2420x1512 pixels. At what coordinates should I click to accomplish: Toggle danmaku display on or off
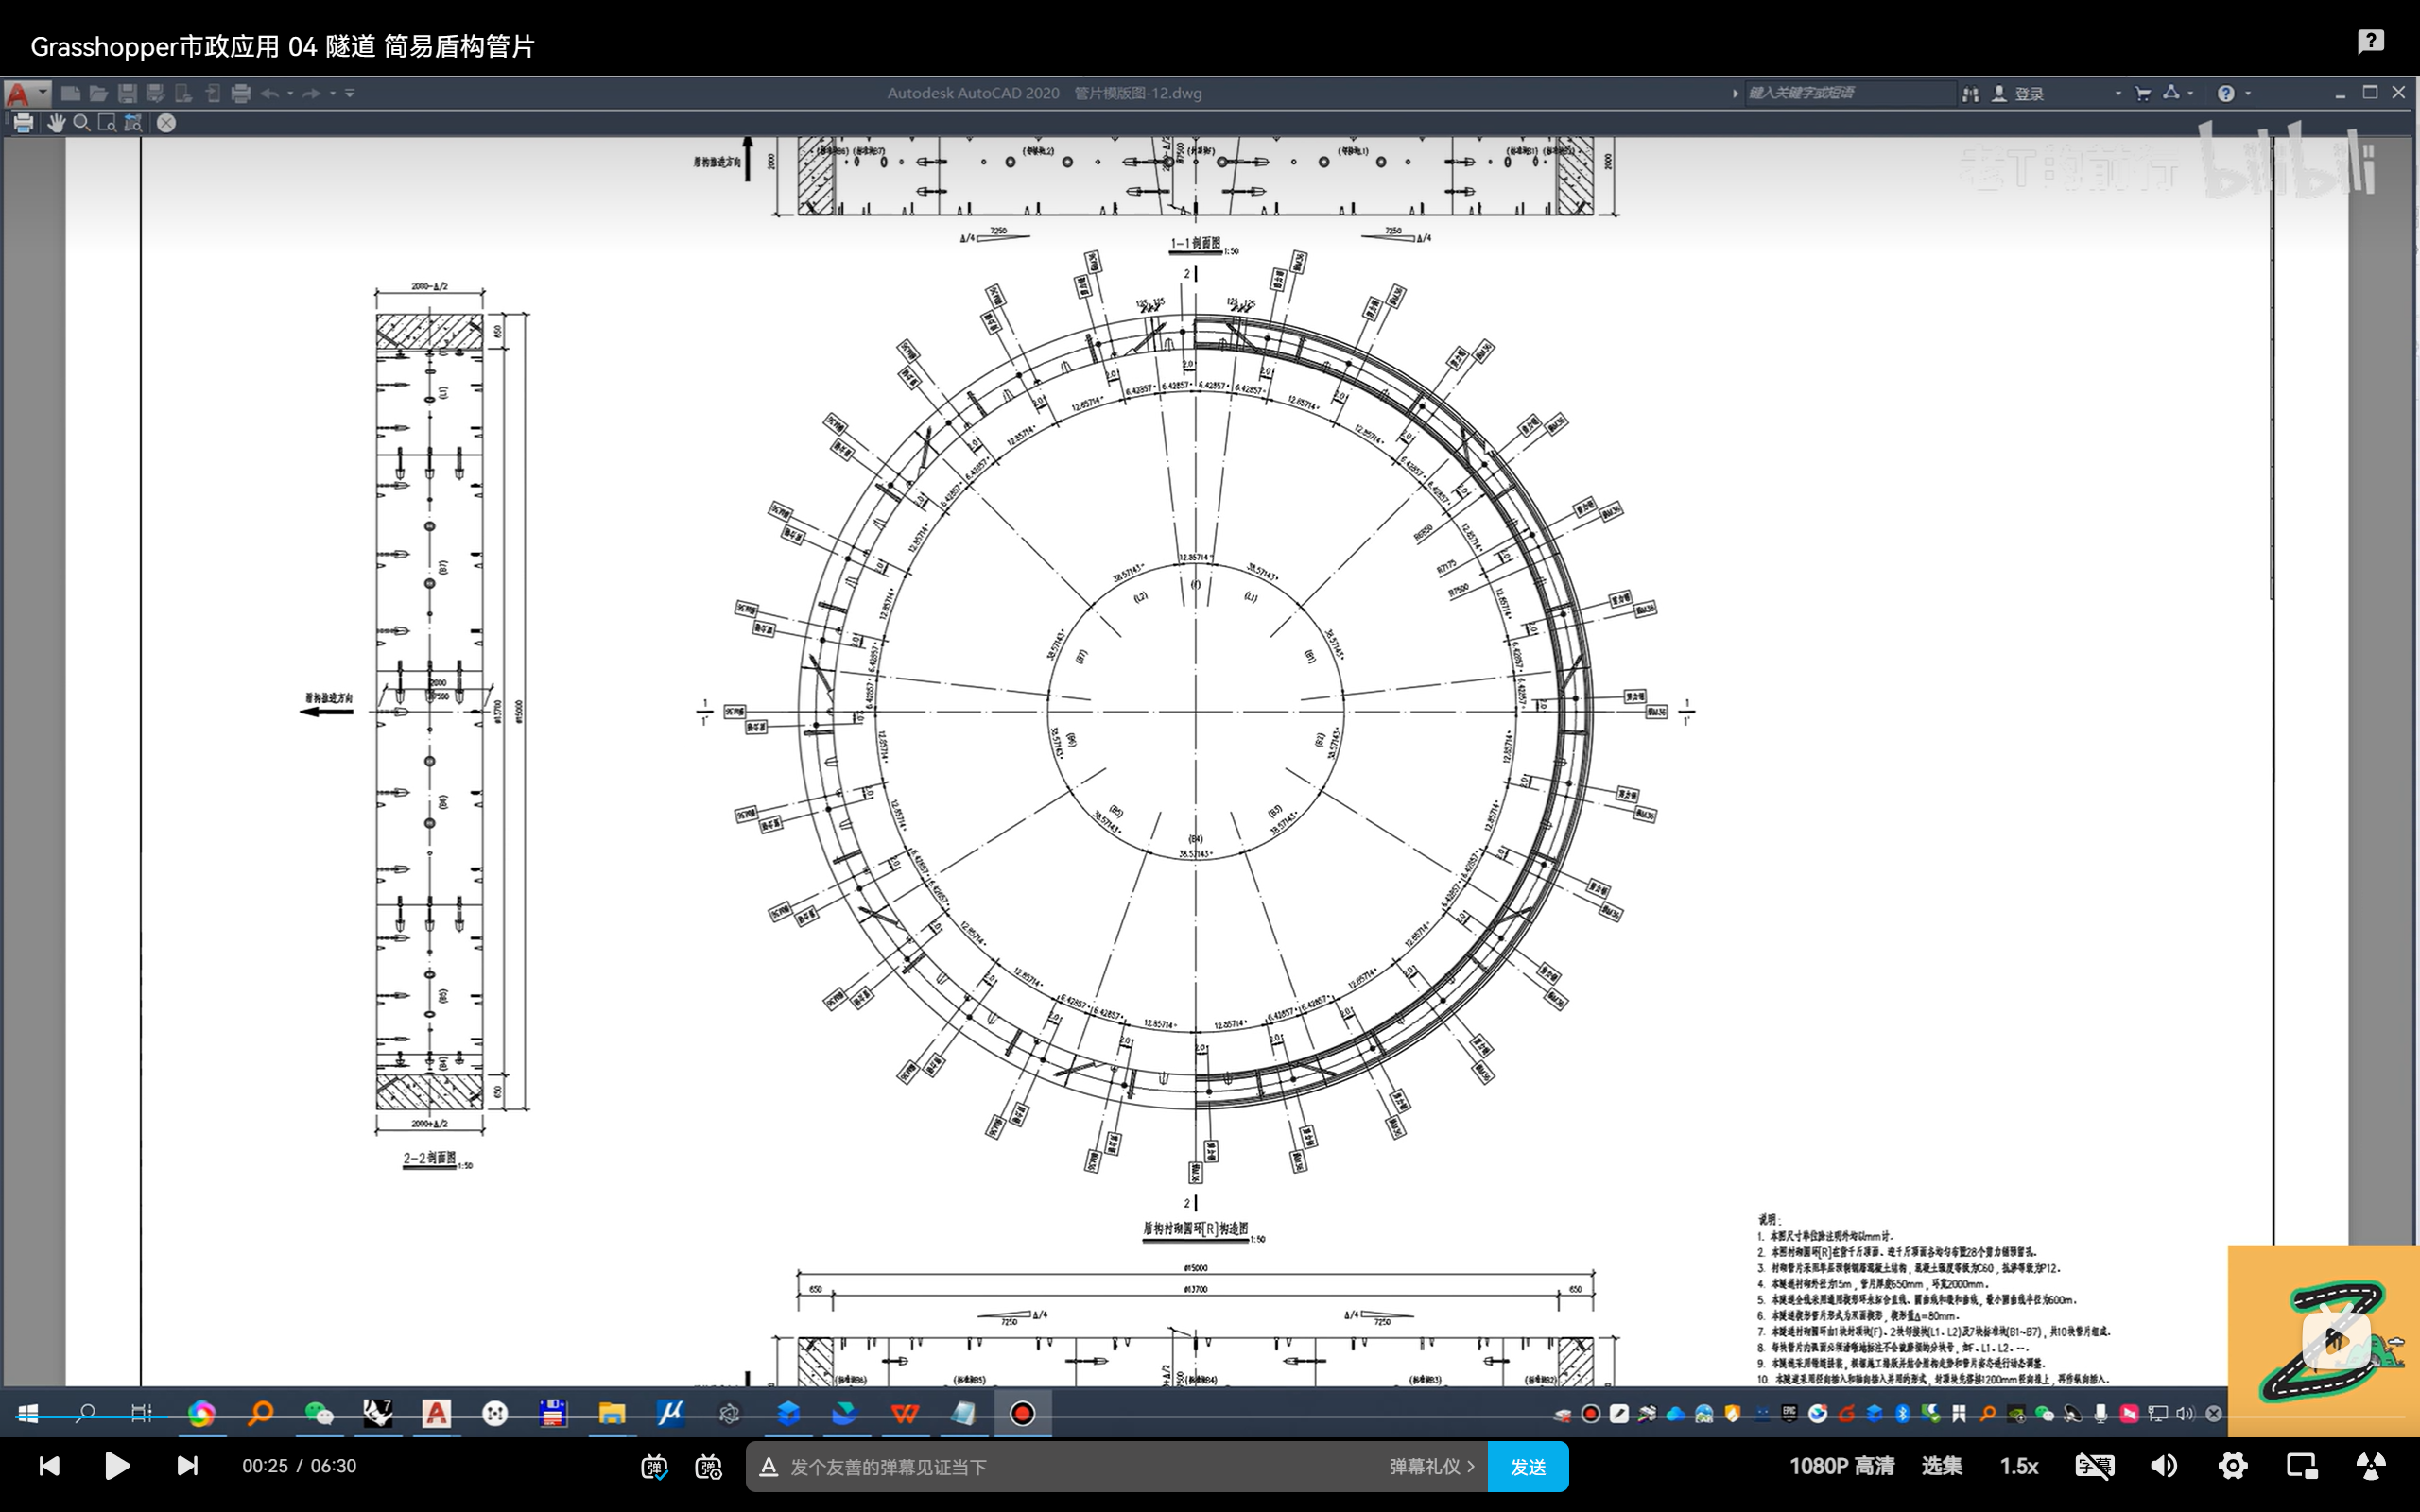pyautogui.click(x=654, y=1467)
